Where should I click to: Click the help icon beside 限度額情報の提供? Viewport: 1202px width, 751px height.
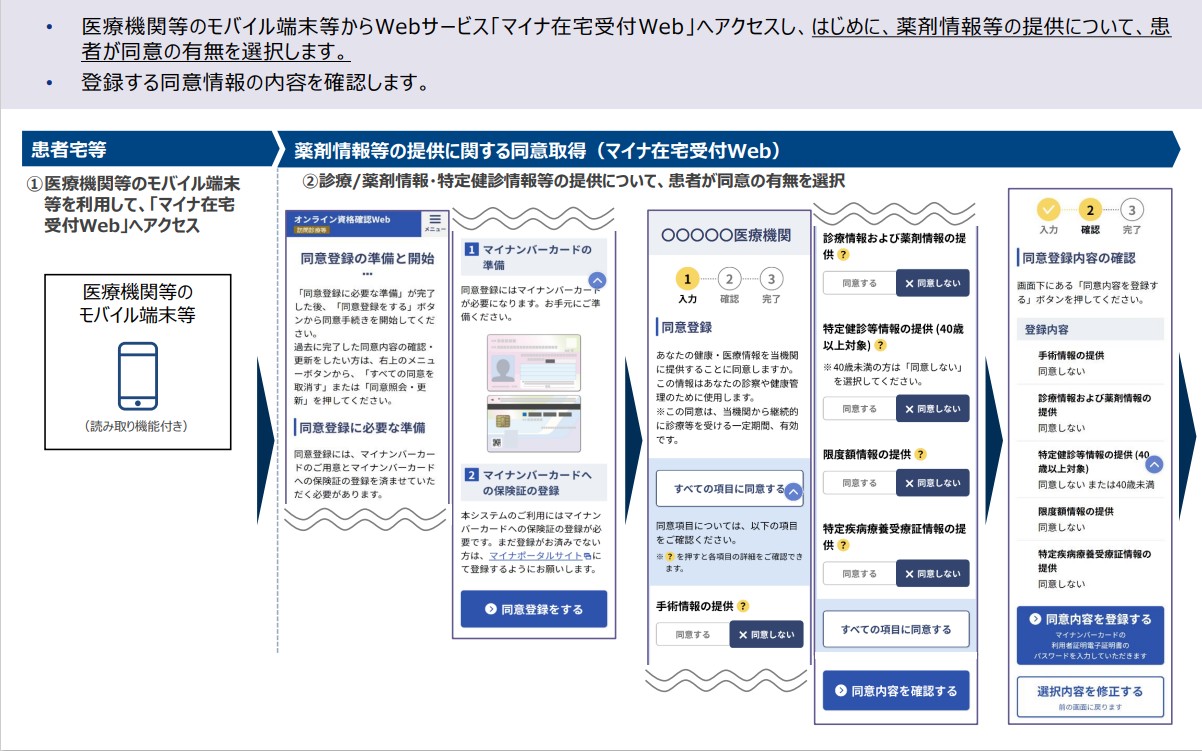click(920, 455)
